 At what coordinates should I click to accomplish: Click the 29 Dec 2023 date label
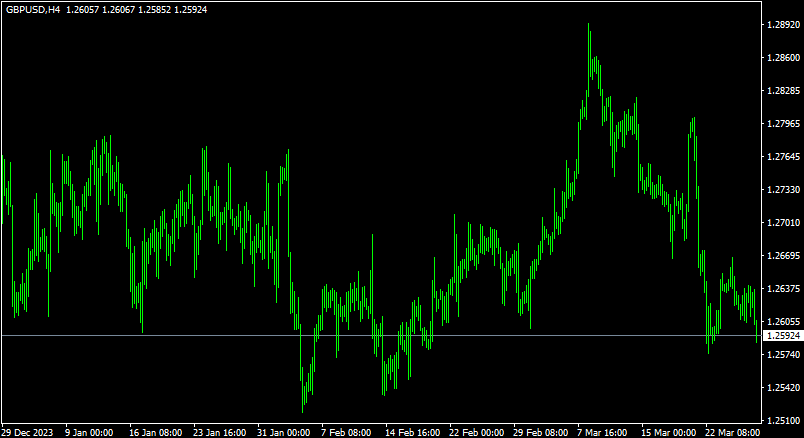click(27, 432)
